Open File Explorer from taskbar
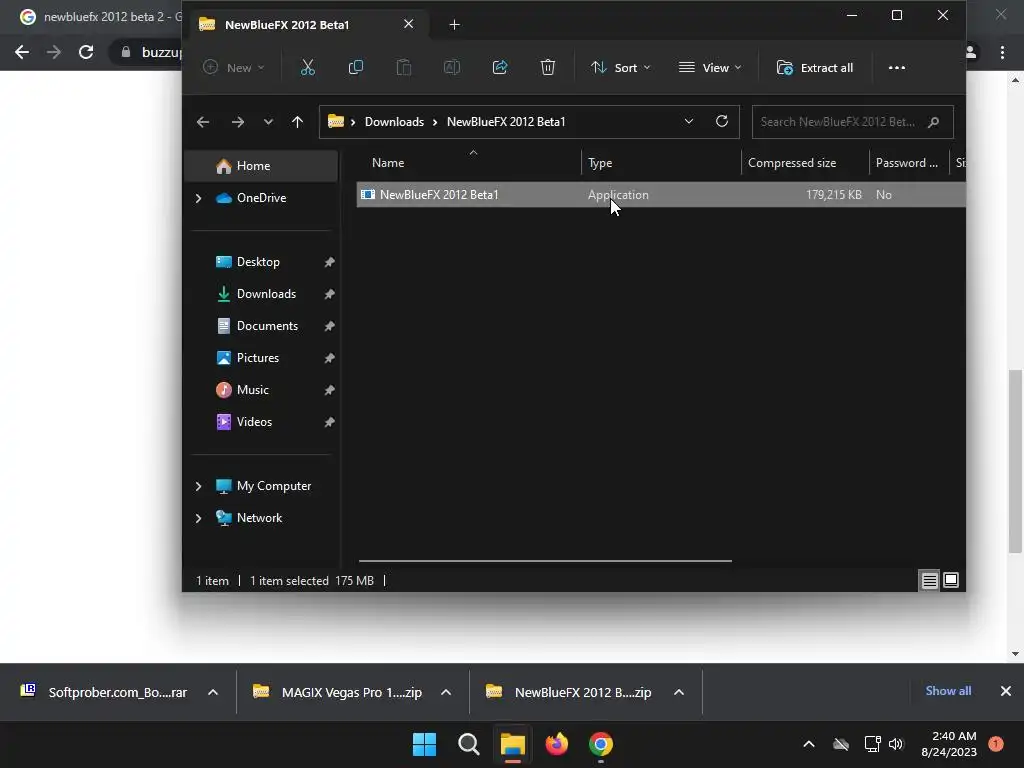This screenshot has height=768, width=1024. pyautogui.click(x=513, y=744)
